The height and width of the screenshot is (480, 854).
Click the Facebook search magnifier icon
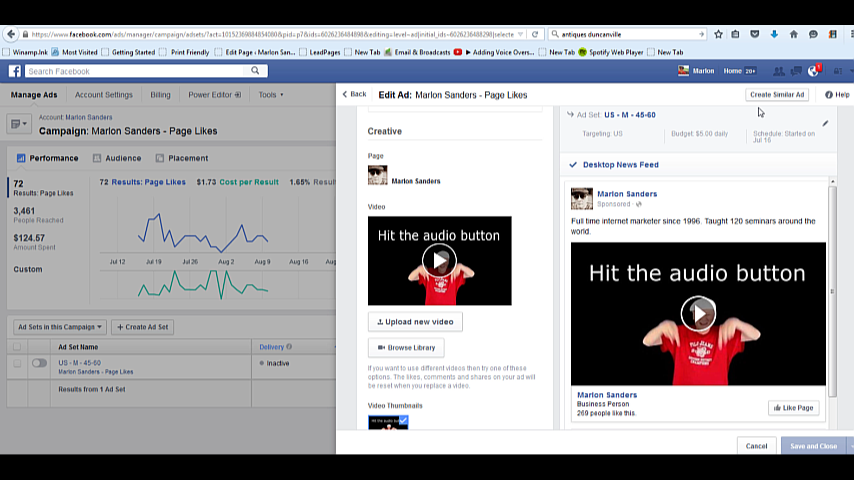(x=255, y=71)
